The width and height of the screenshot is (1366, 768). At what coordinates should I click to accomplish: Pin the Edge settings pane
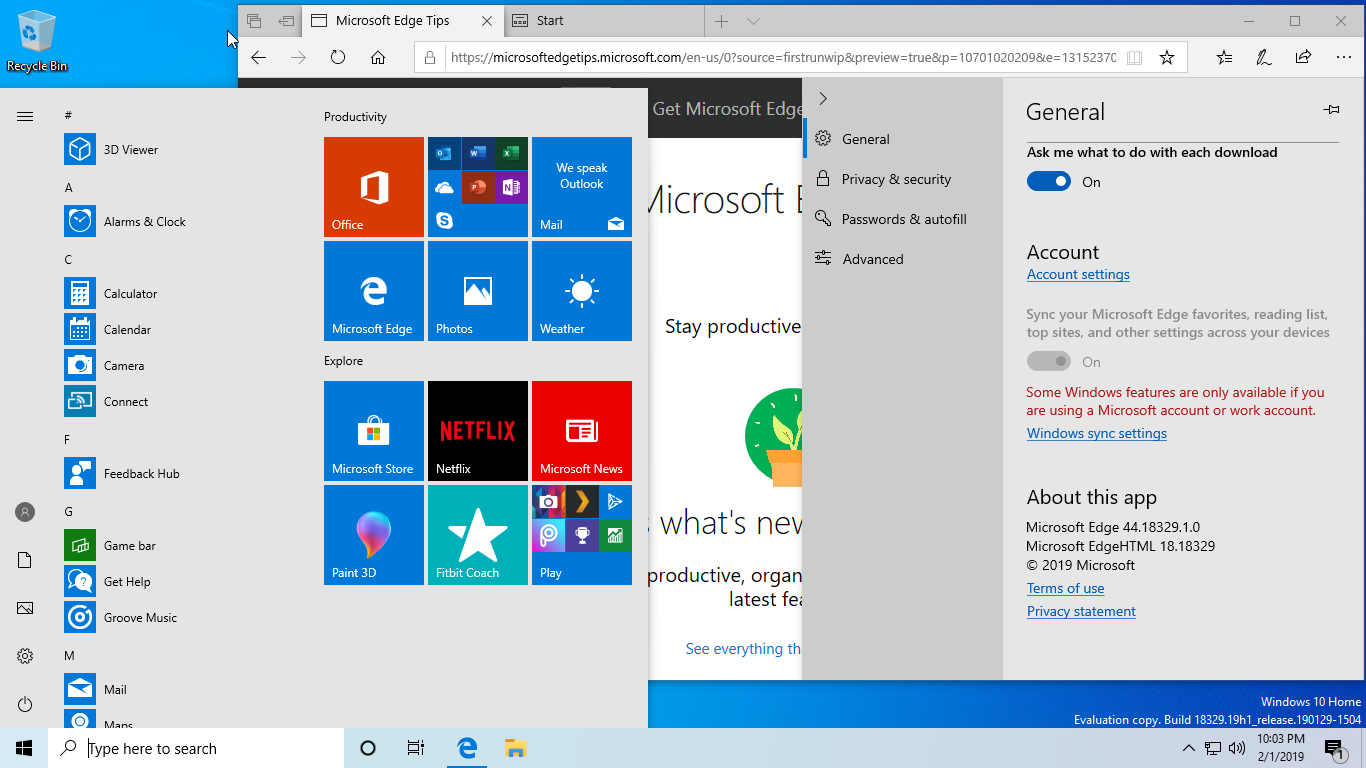tap(1331, 110)
